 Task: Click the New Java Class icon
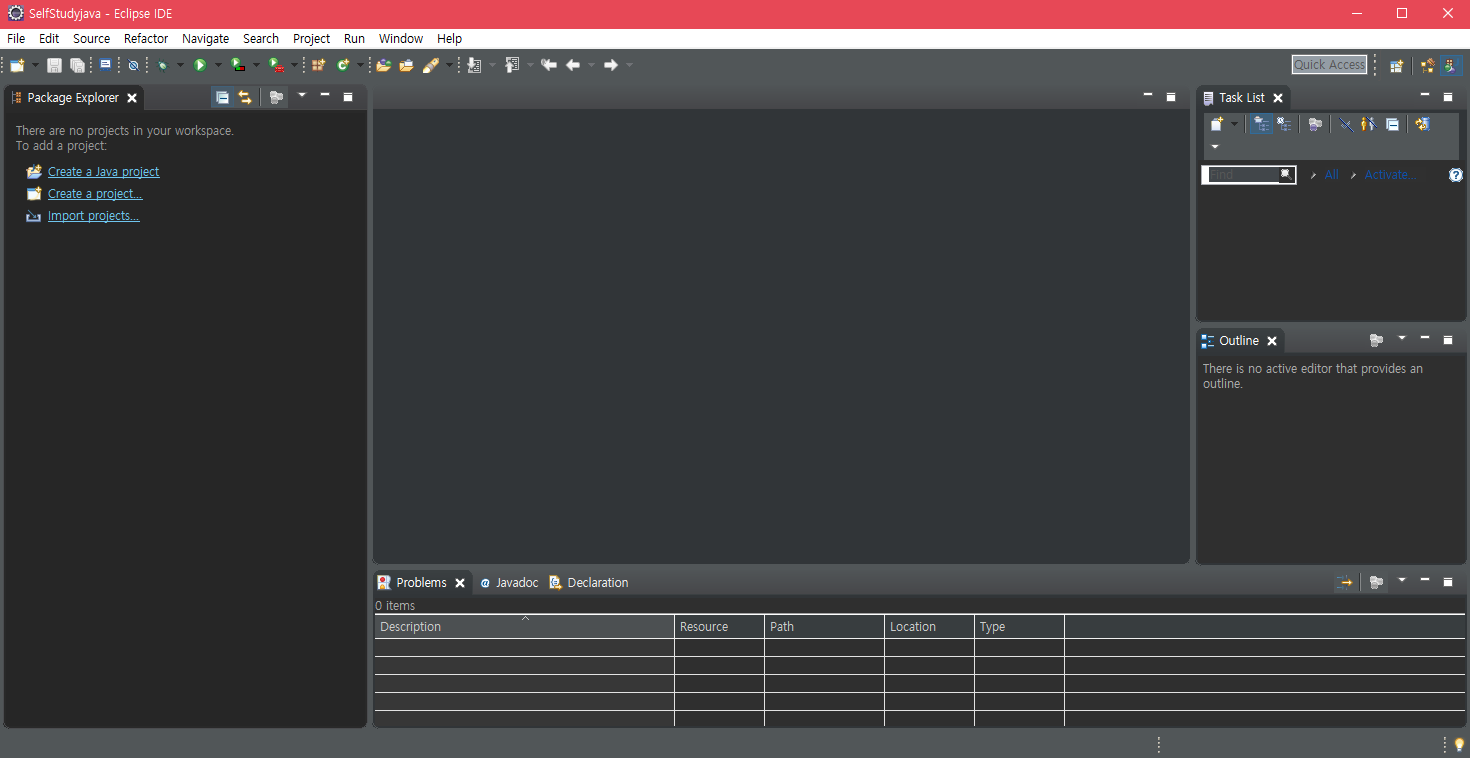tap(343, 65)
